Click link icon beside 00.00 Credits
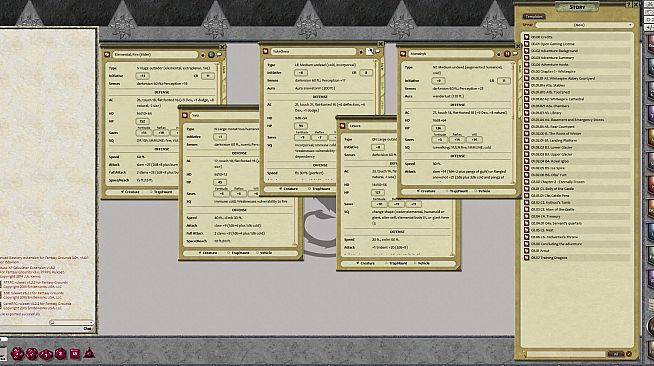 coord(526,37)
